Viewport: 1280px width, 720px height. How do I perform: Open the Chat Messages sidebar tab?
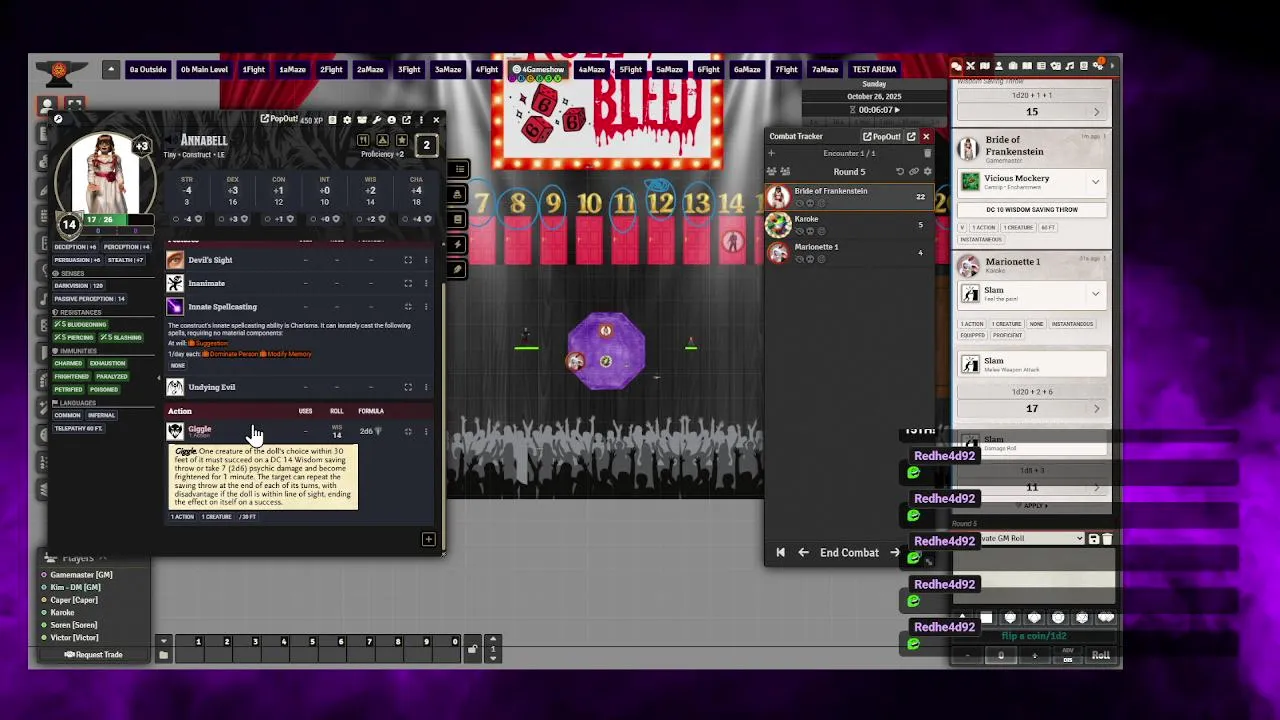point(956,66)
